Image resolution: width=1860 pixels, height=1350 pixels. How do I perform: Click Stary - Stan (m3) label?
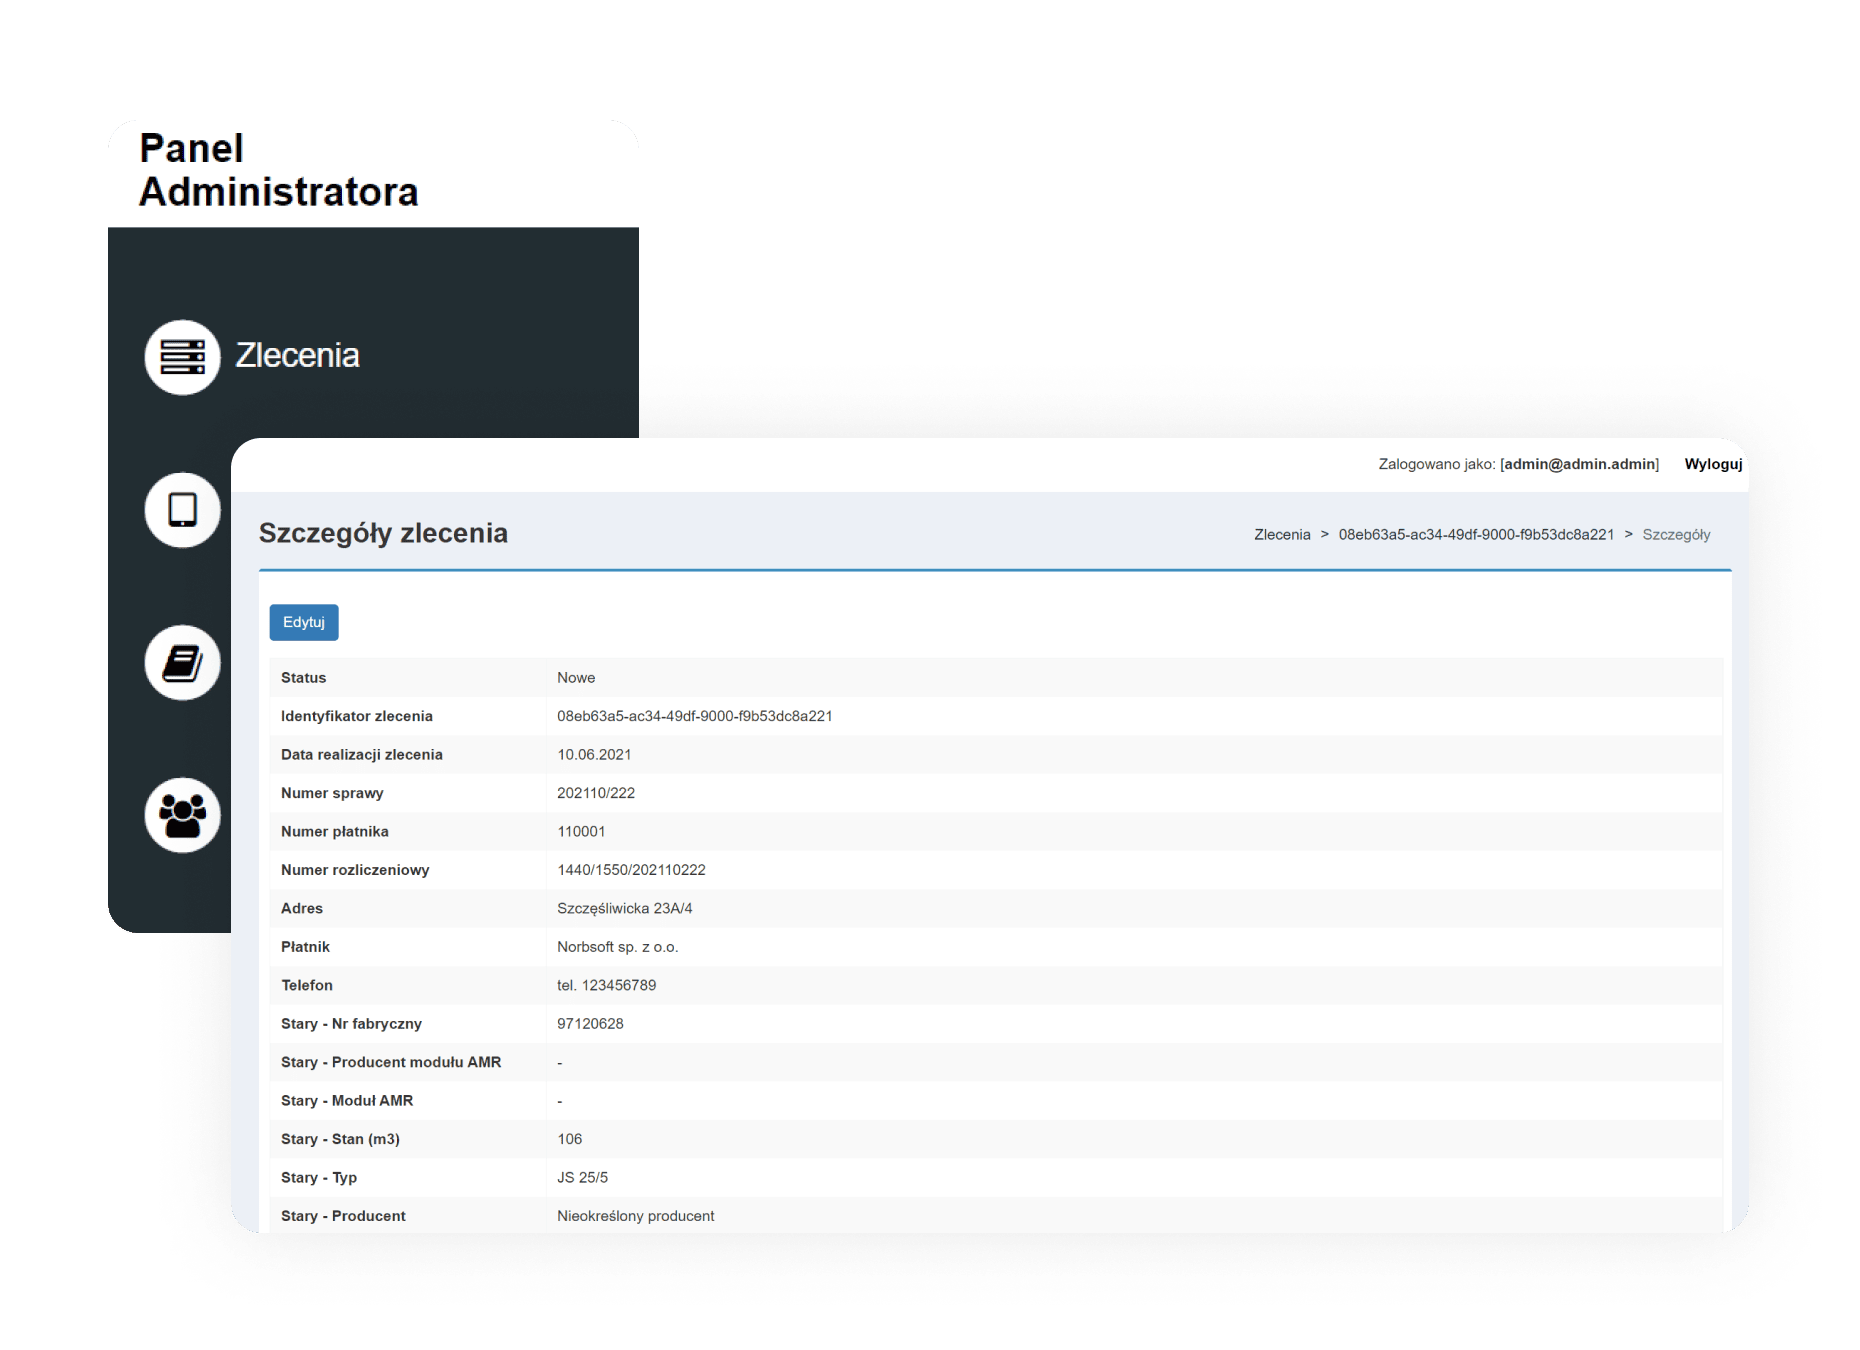(x=340, y=1139)
